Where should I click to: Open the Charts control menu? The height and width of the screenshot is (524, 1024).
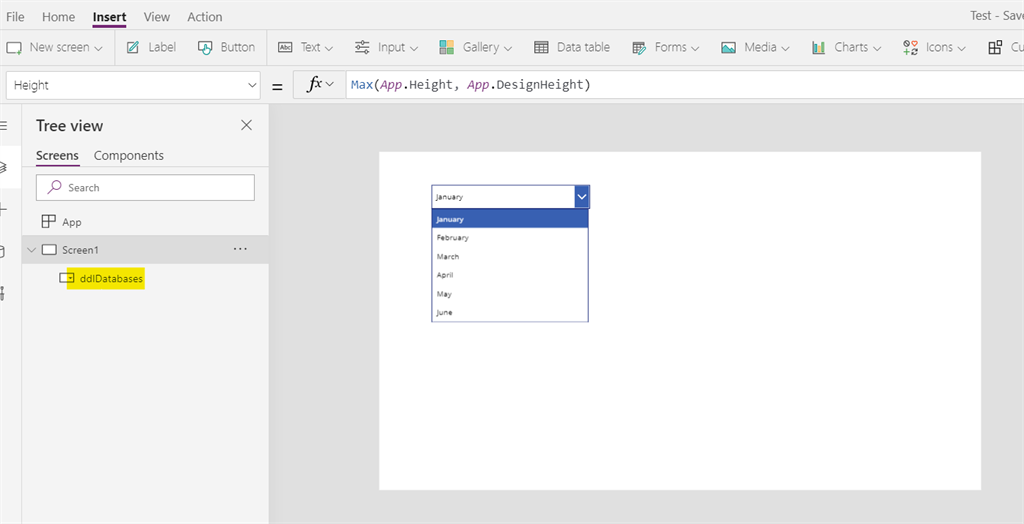click(x=846, y=47)
